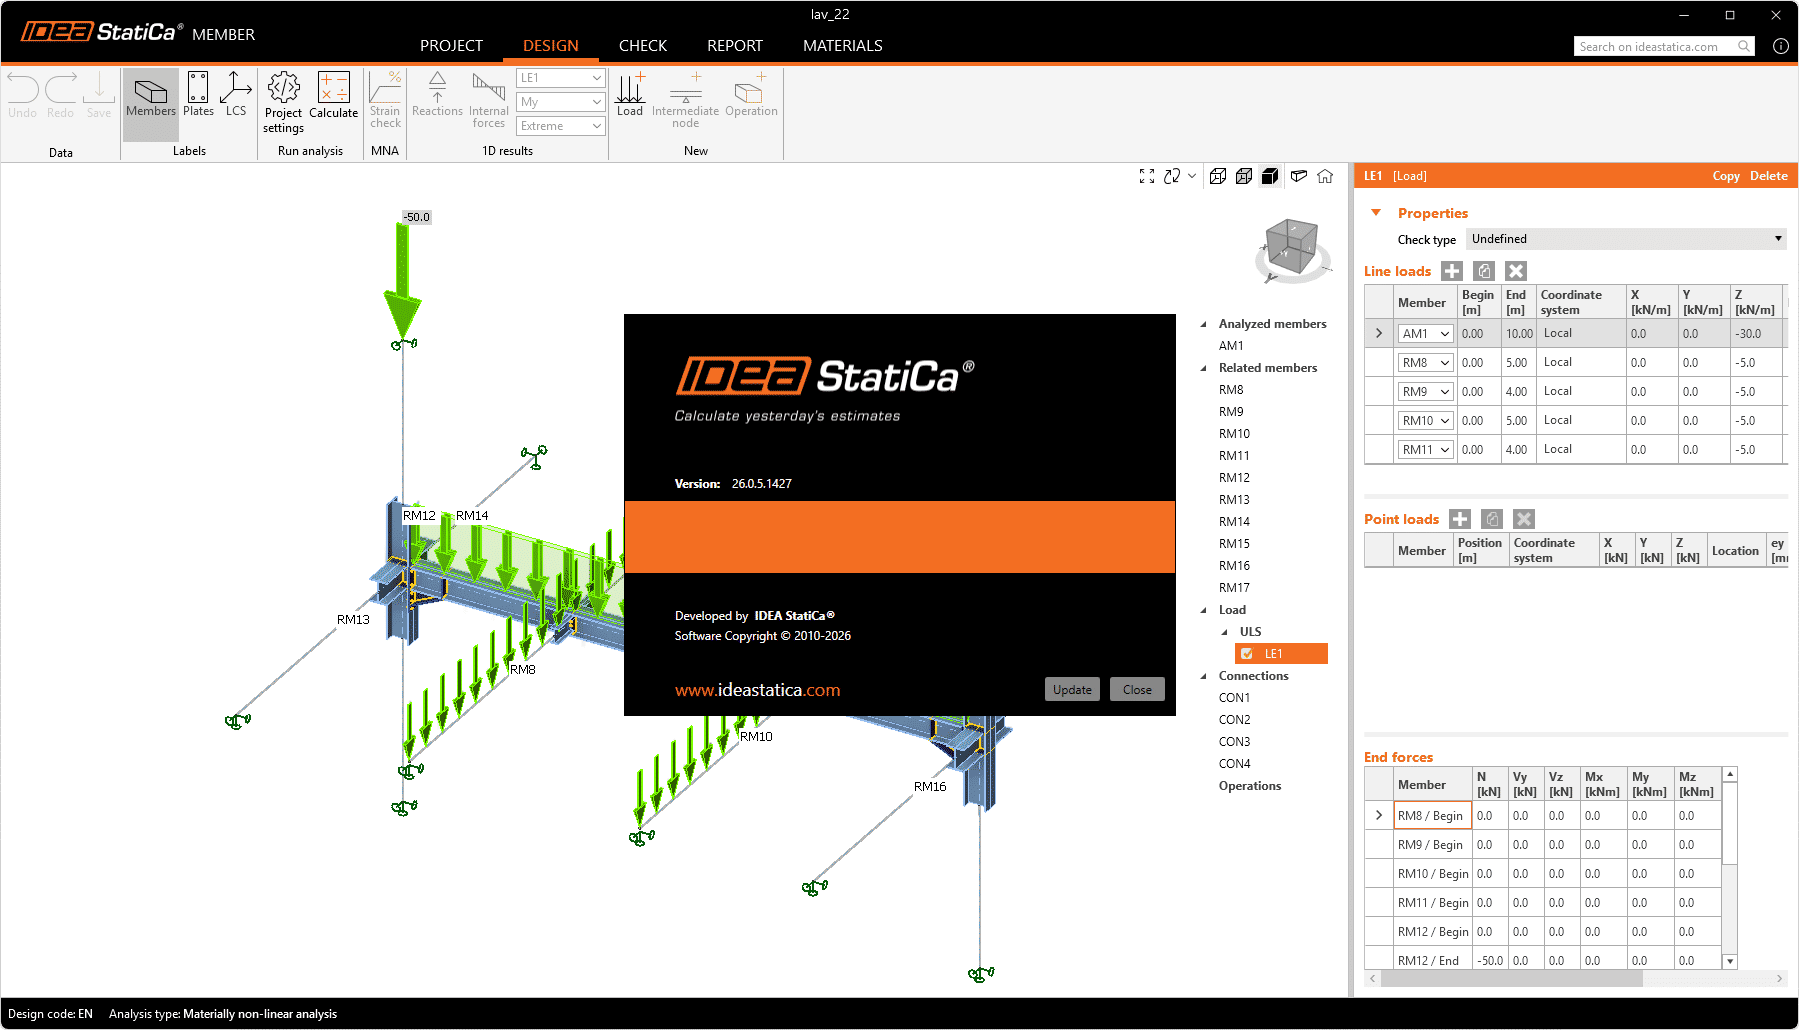
Task: Open the www.ideastatica.com link
Action: [757, 690]
